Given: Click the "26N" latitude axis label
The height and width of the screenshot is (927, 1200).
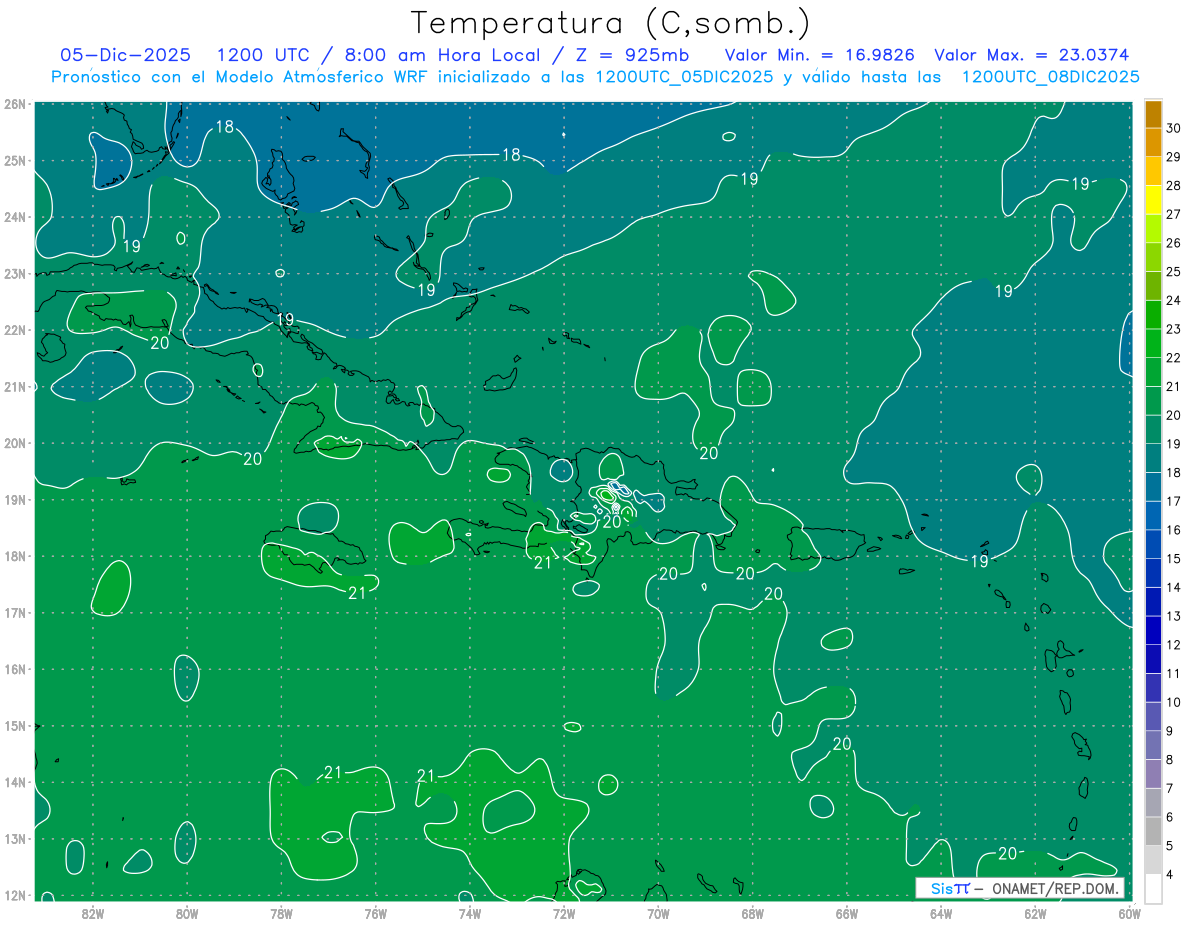Looking at the screenshot, I should pyautogui.click(x=15, y=103).
